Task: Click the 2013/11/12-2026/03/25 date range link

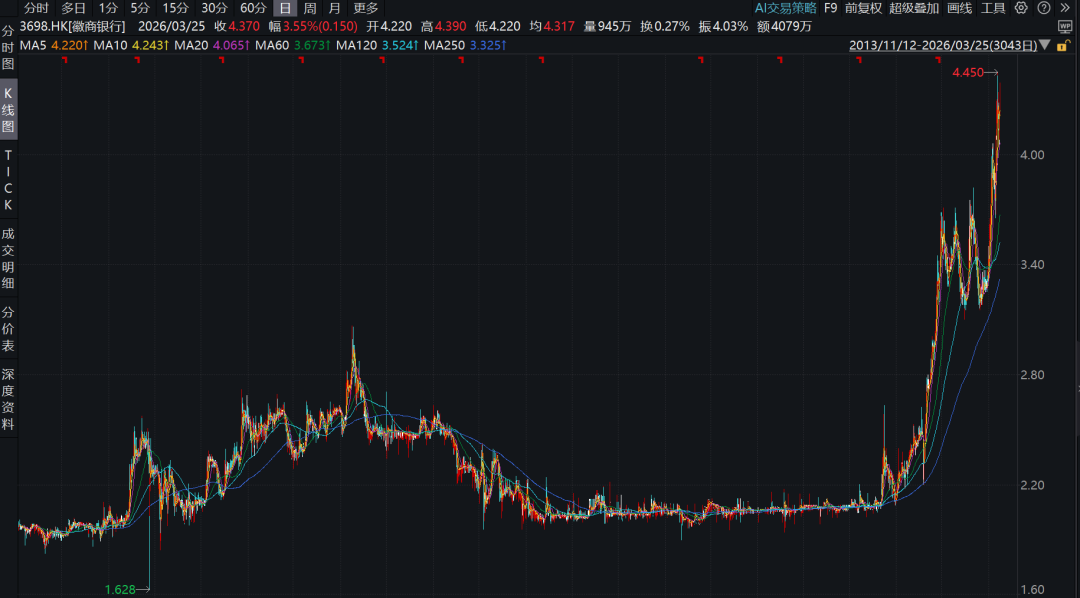Action: tap(943, 45)
